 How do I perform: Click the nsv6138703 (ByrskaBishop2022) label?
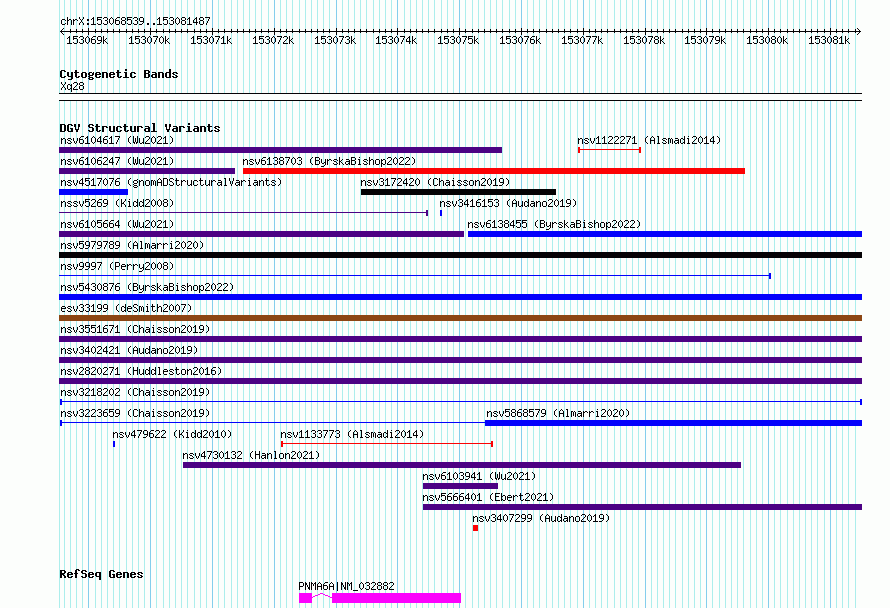(329, 161)
